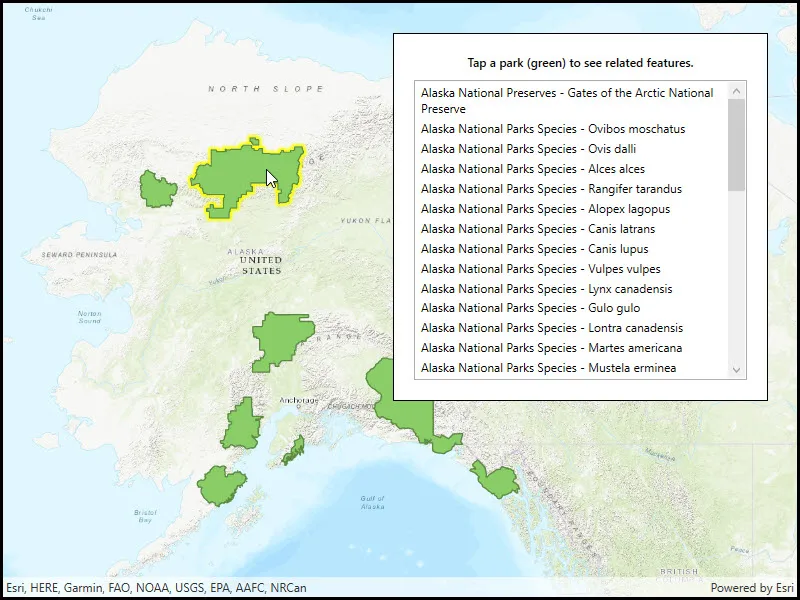
Task: Click the scrollbar up arrow in list
Action: click(x=736, y=91)
